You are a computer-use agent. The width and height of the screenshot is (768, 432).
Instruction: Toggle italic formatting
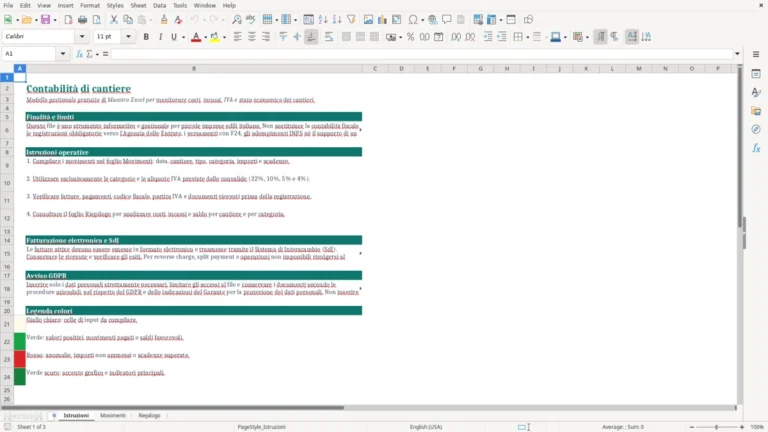pyautogui.click(x=160, y=37)
